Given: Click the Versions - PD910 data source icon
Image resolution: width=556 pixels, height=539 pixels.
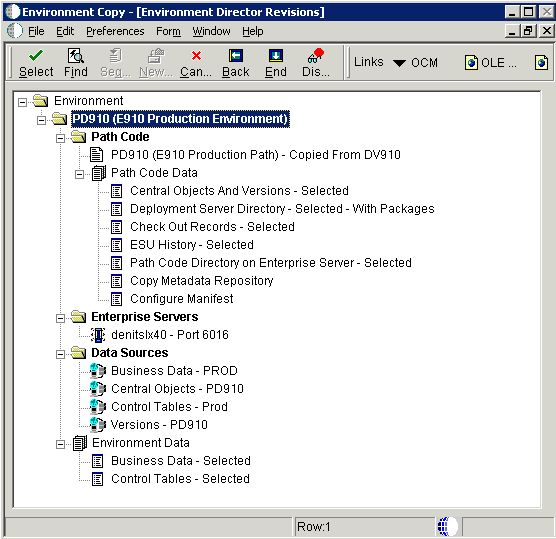Looking at the screenshot, I should 98,425.
